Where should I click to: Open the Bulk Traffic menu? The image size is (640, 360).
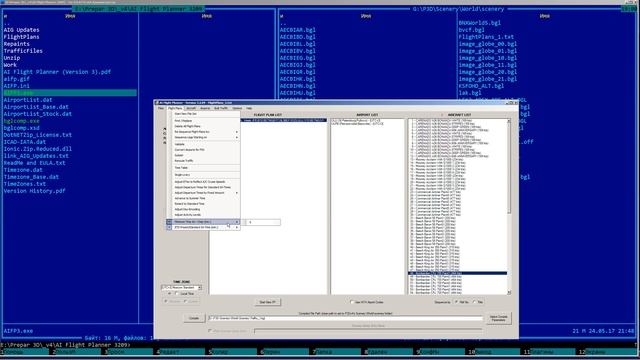click(x=221, y=108)
